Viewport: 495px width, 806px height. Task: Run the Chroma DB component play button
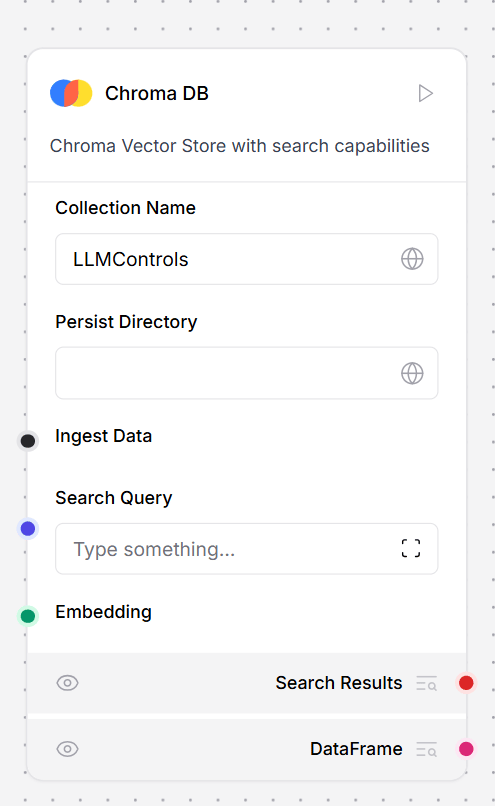(425, 94)
